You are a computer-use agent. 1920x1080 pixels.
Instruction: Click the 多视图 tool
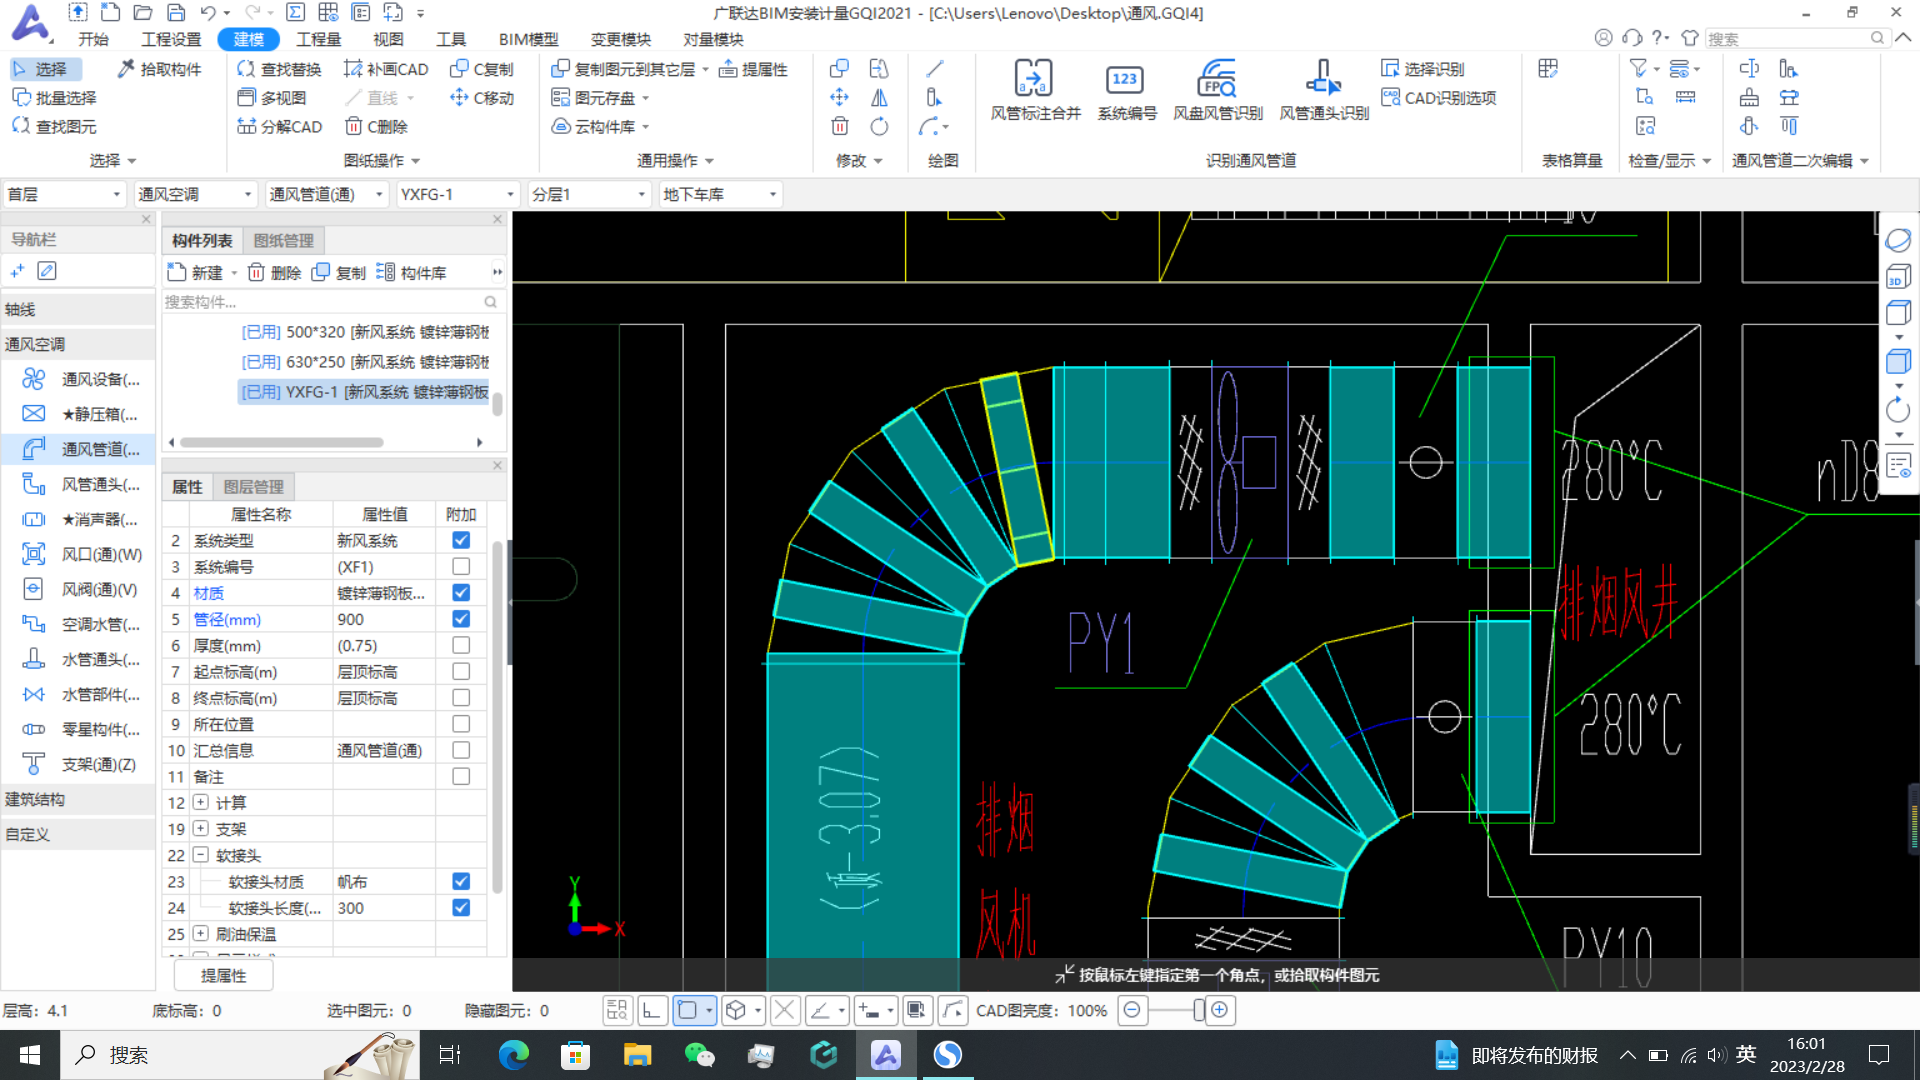[x=272, y=98]
